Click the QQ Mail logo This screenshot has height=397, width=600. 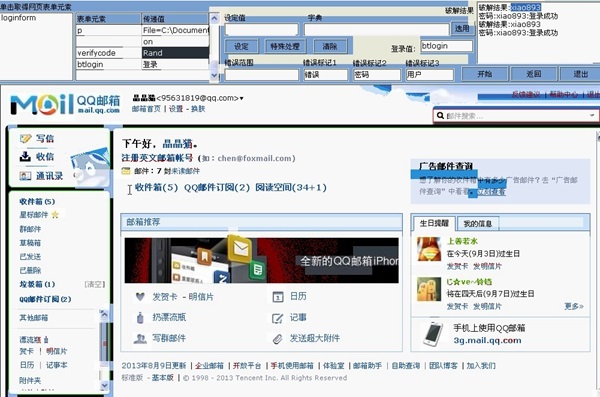click(65, 104)
